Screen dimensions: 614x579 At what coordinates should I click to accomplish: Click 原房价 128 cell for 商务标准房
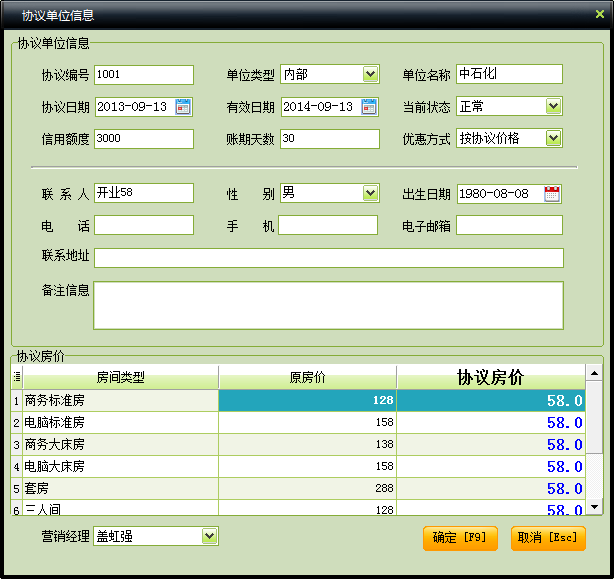(x=307, y=400)
